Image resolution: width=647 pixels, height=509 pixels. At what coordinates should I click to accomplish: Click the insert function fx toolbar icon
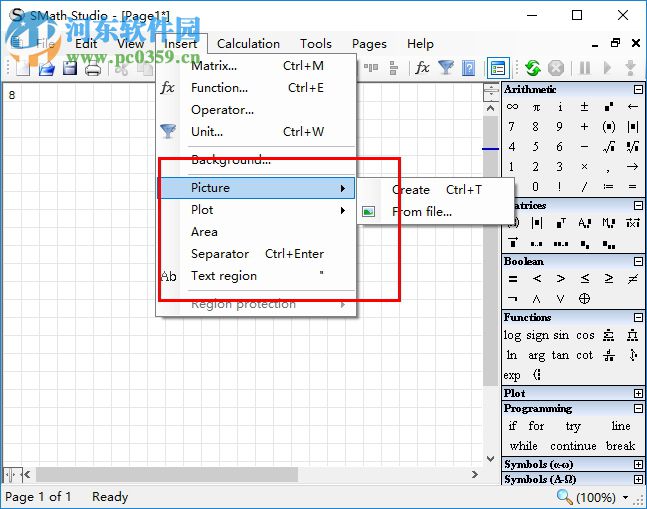point(422,68)
